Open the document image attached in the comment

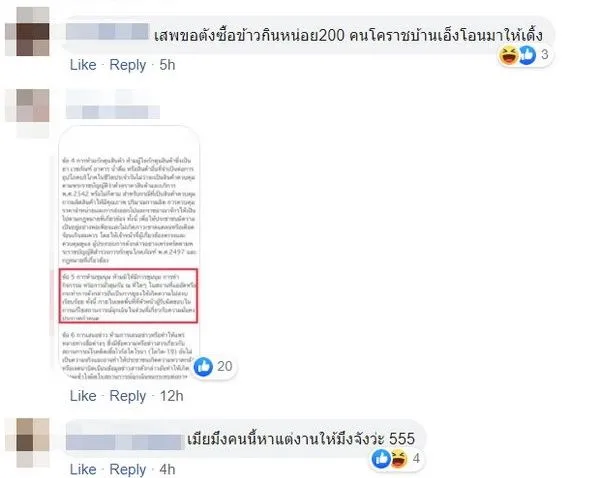(x=129, y=253)
